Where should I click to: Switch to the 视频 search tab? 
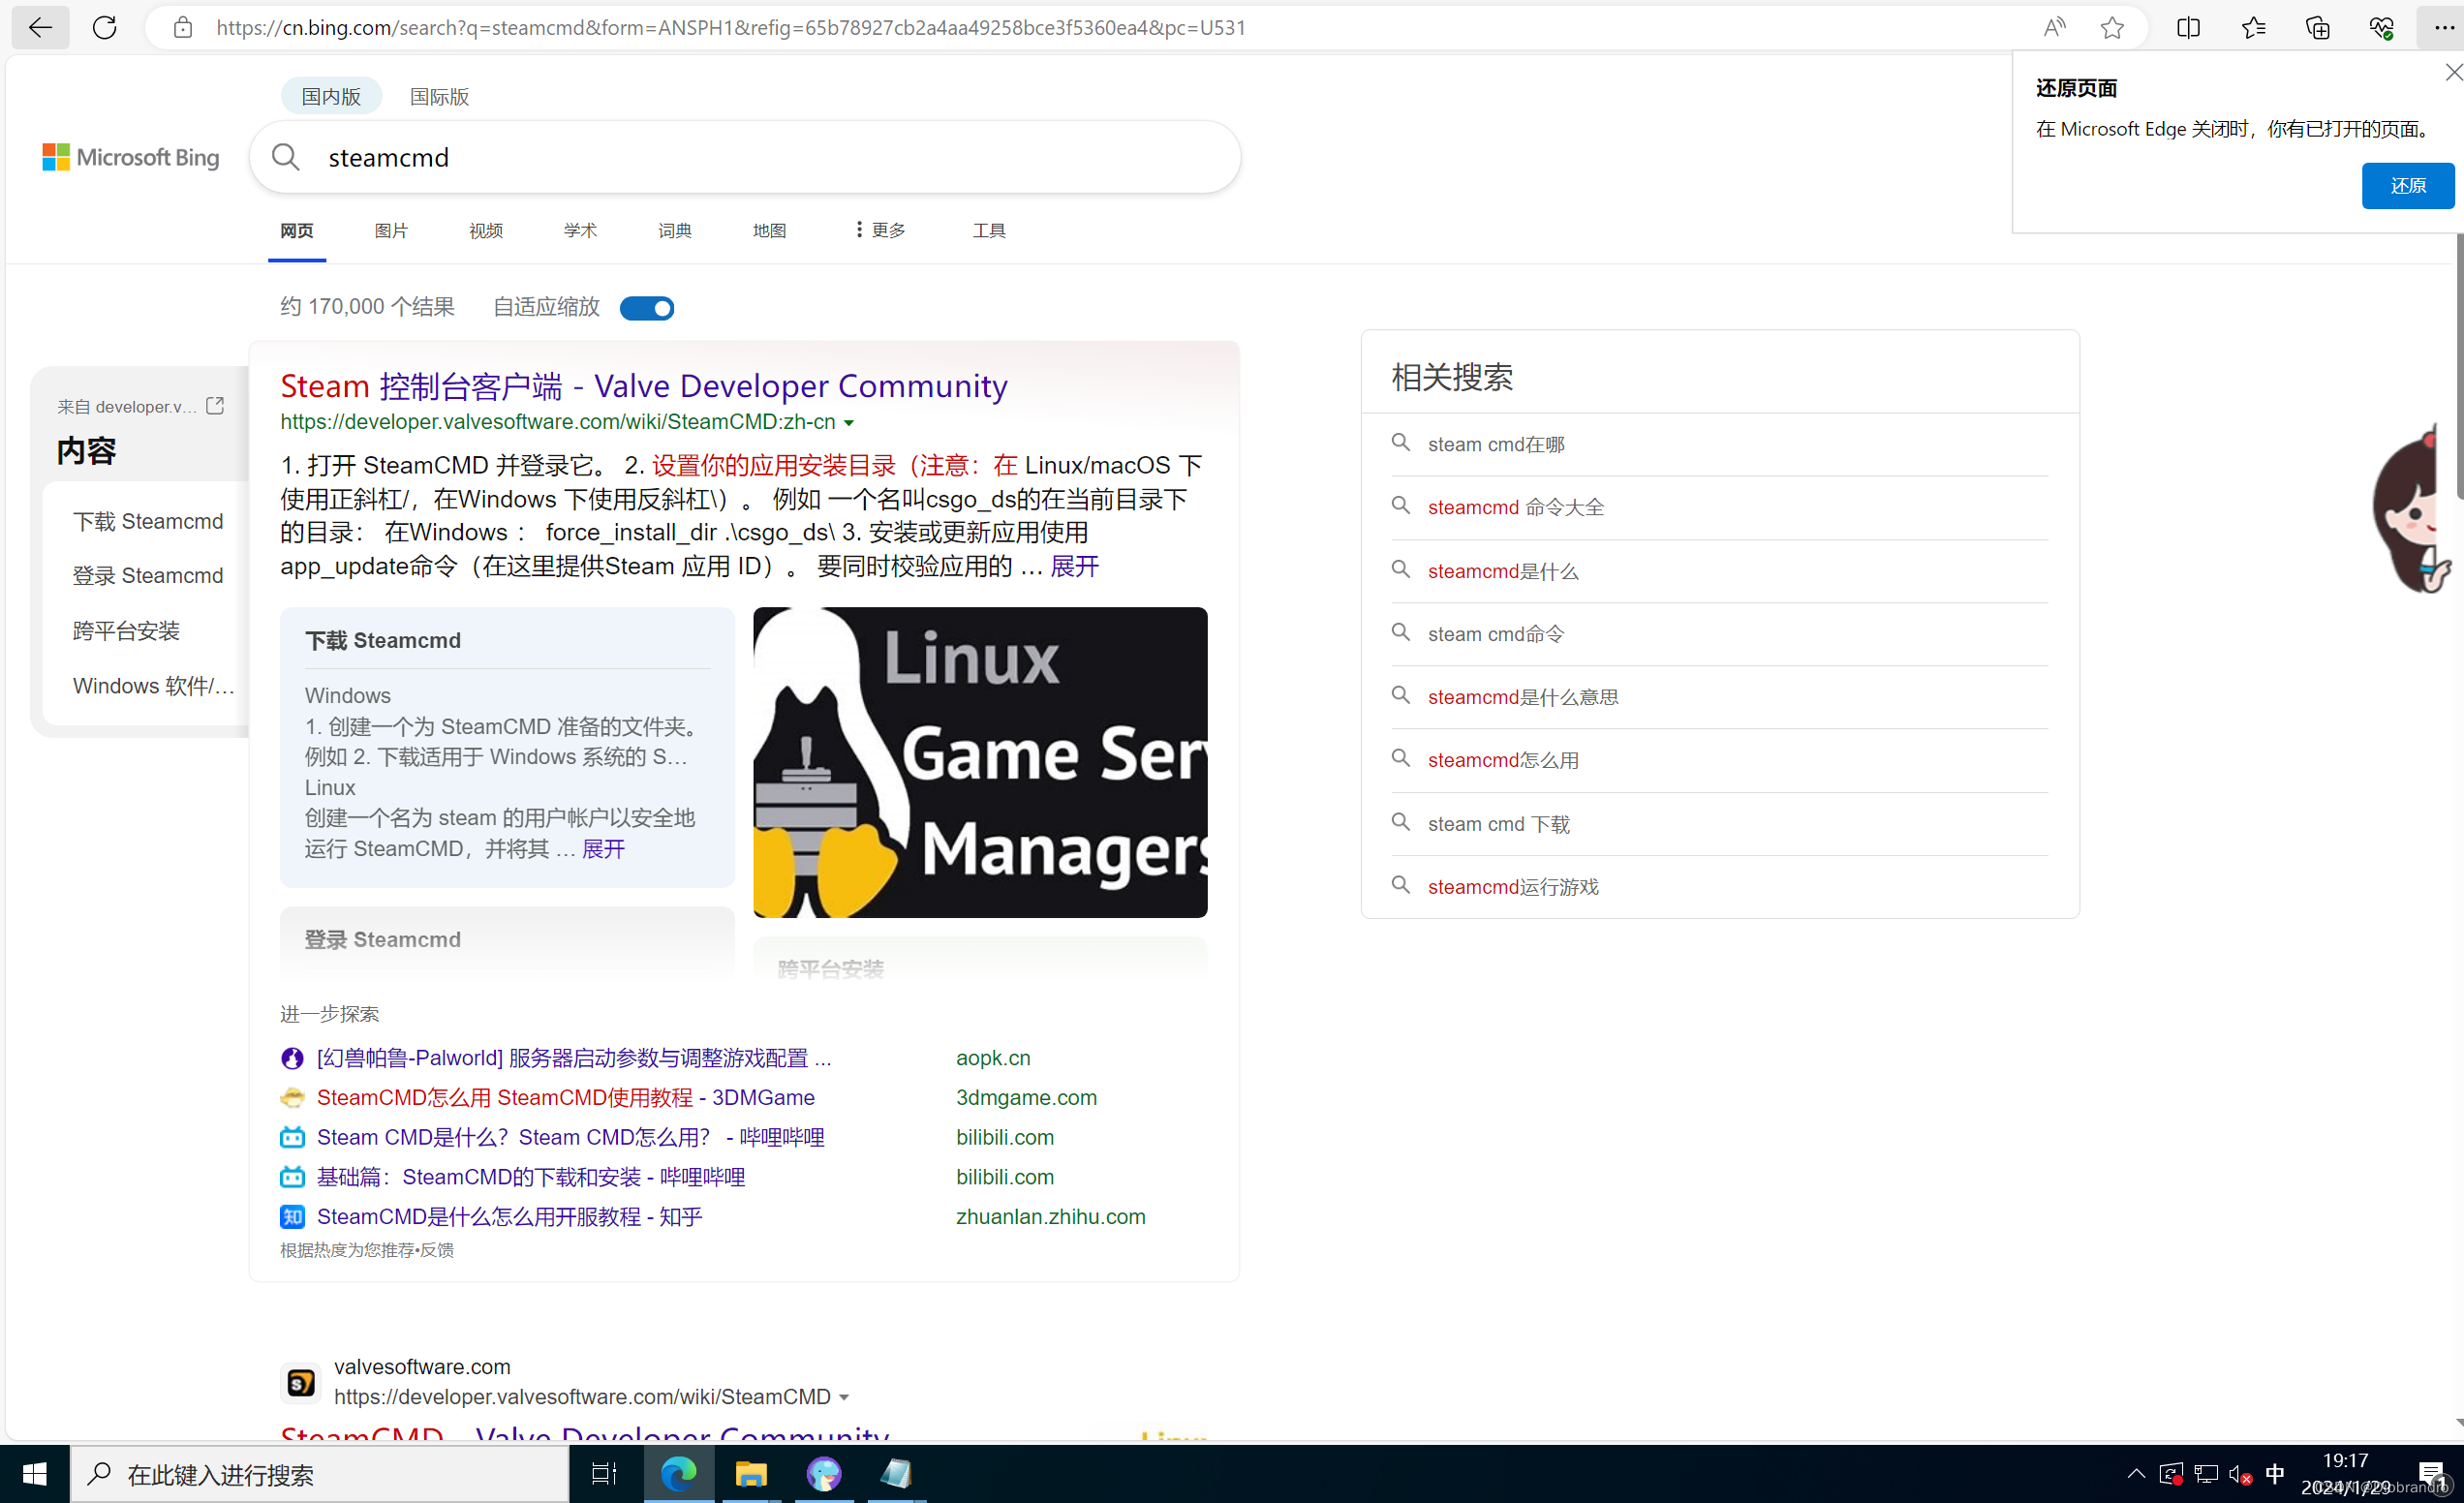[485, 230]
